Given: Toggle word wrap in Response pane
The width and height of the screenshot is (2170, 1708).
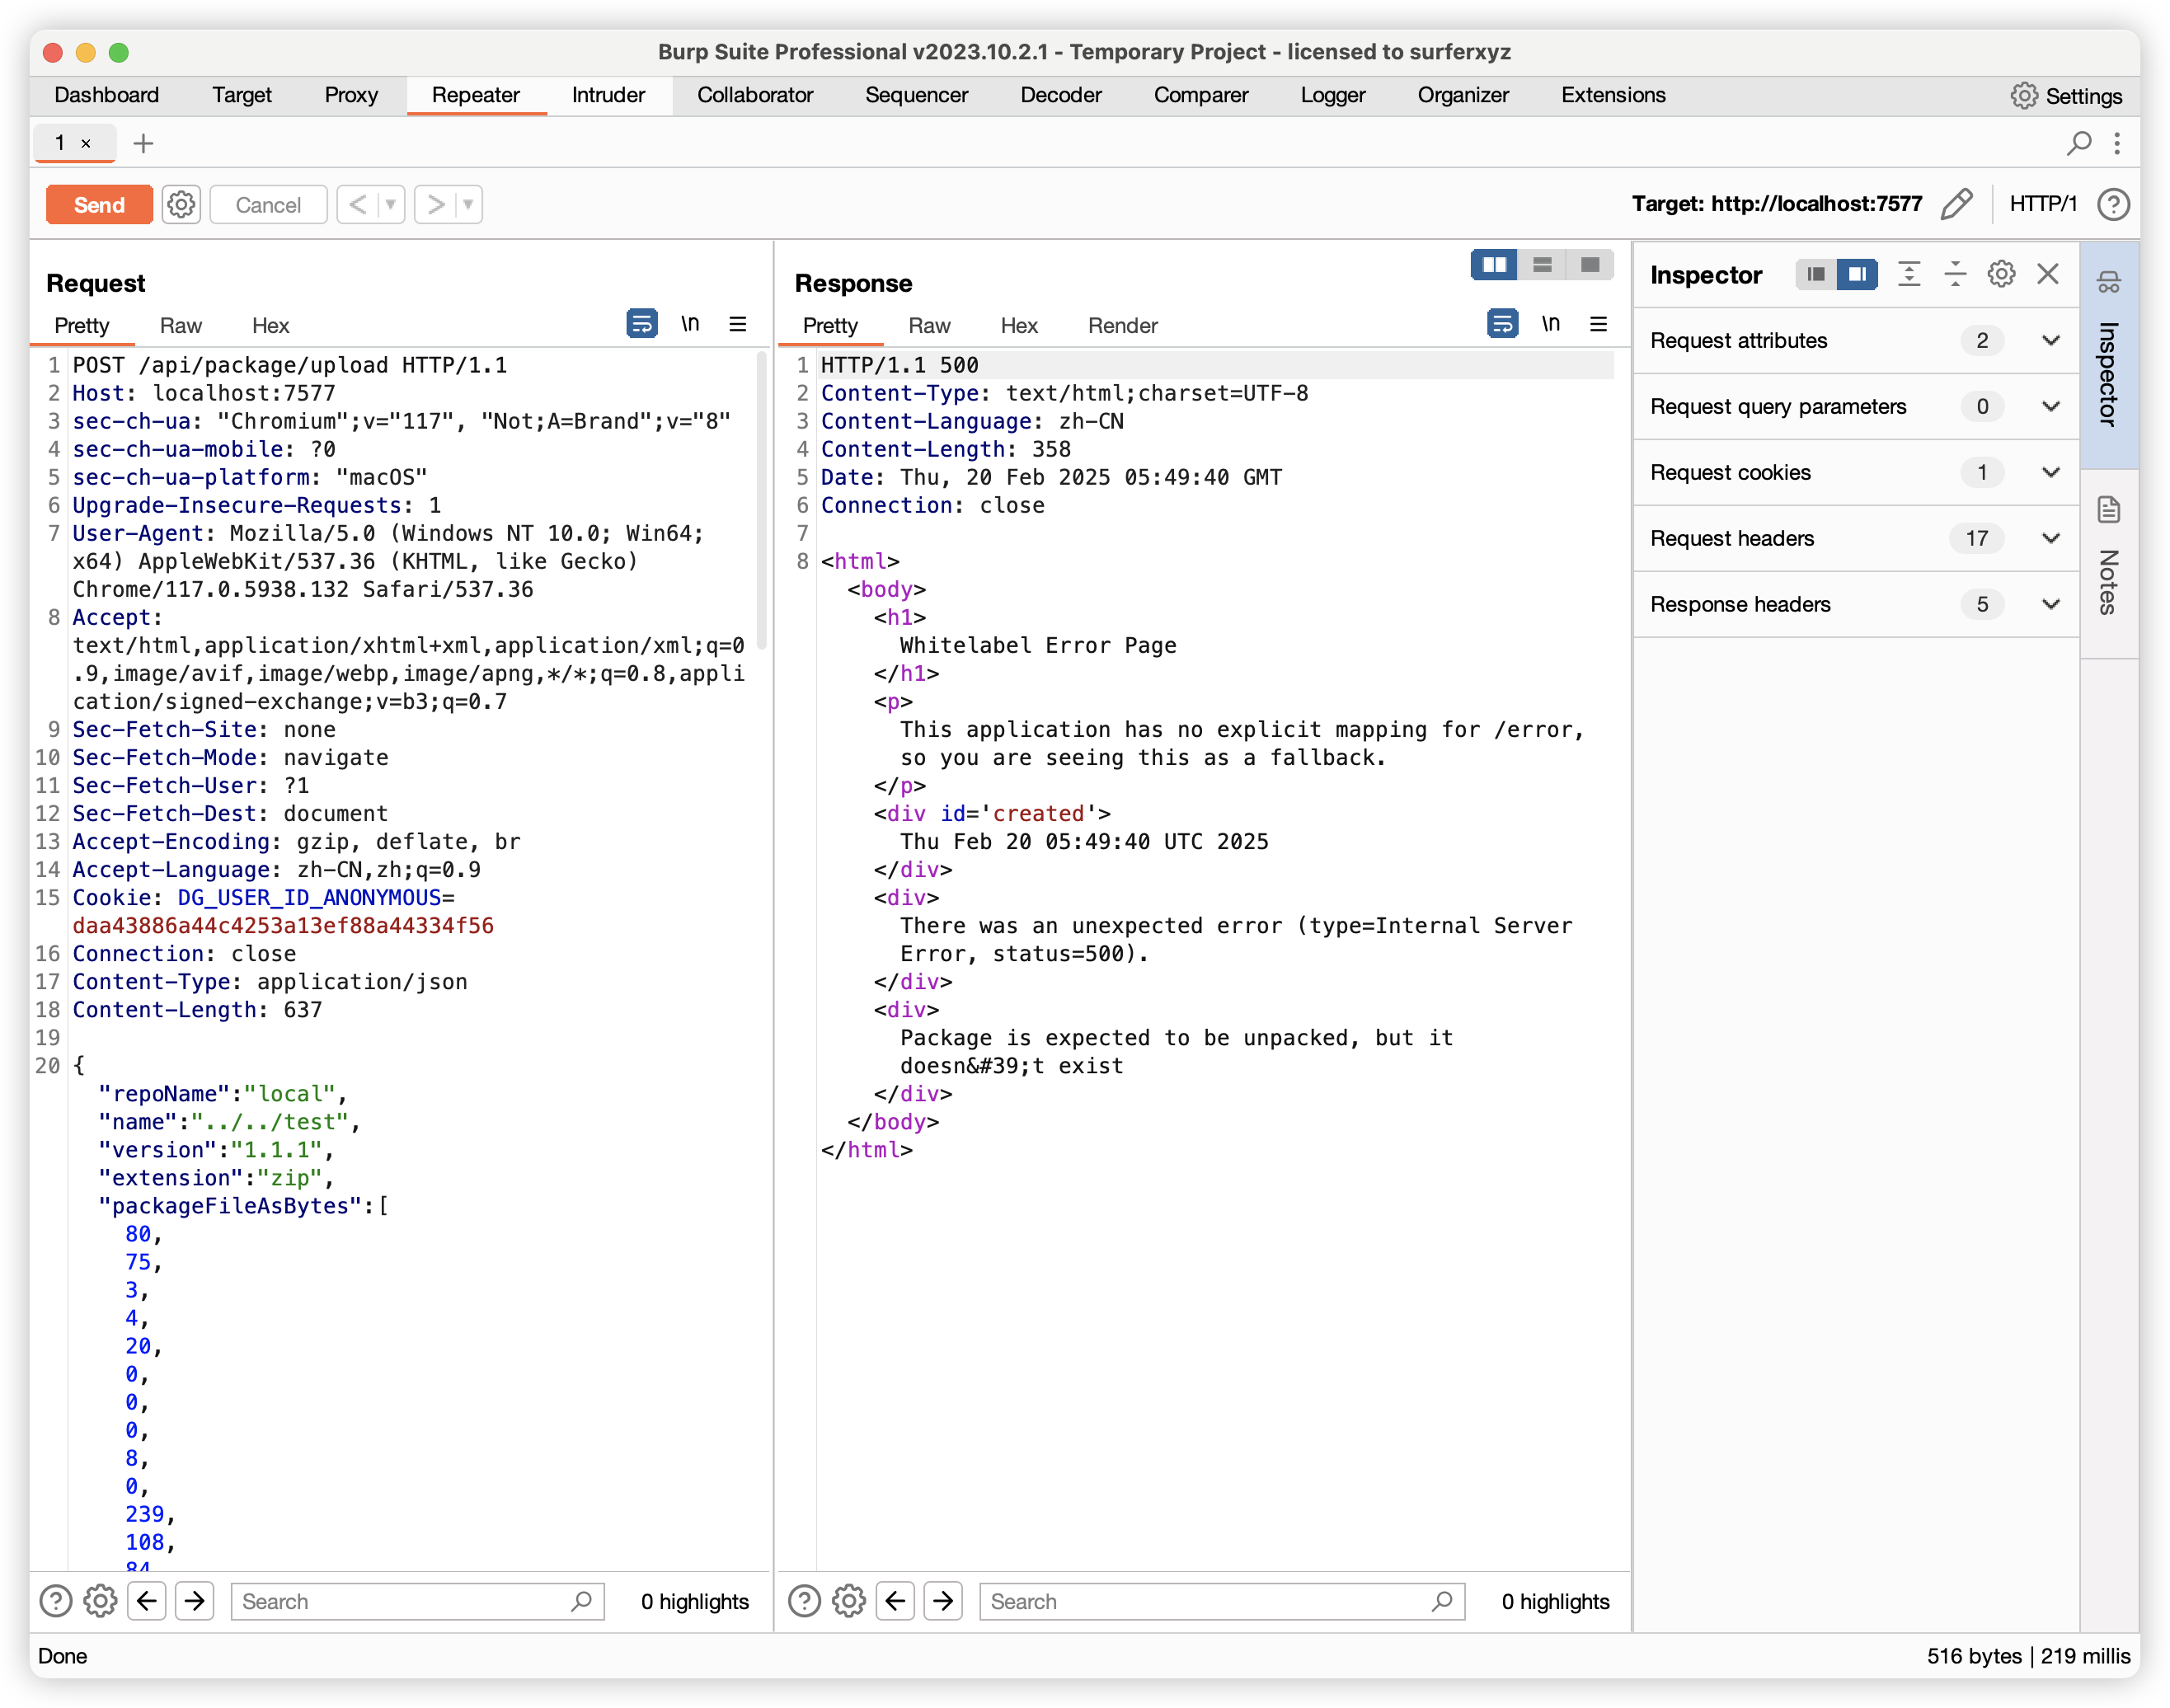Looking at the screenshot, I should click(1502, 324).
